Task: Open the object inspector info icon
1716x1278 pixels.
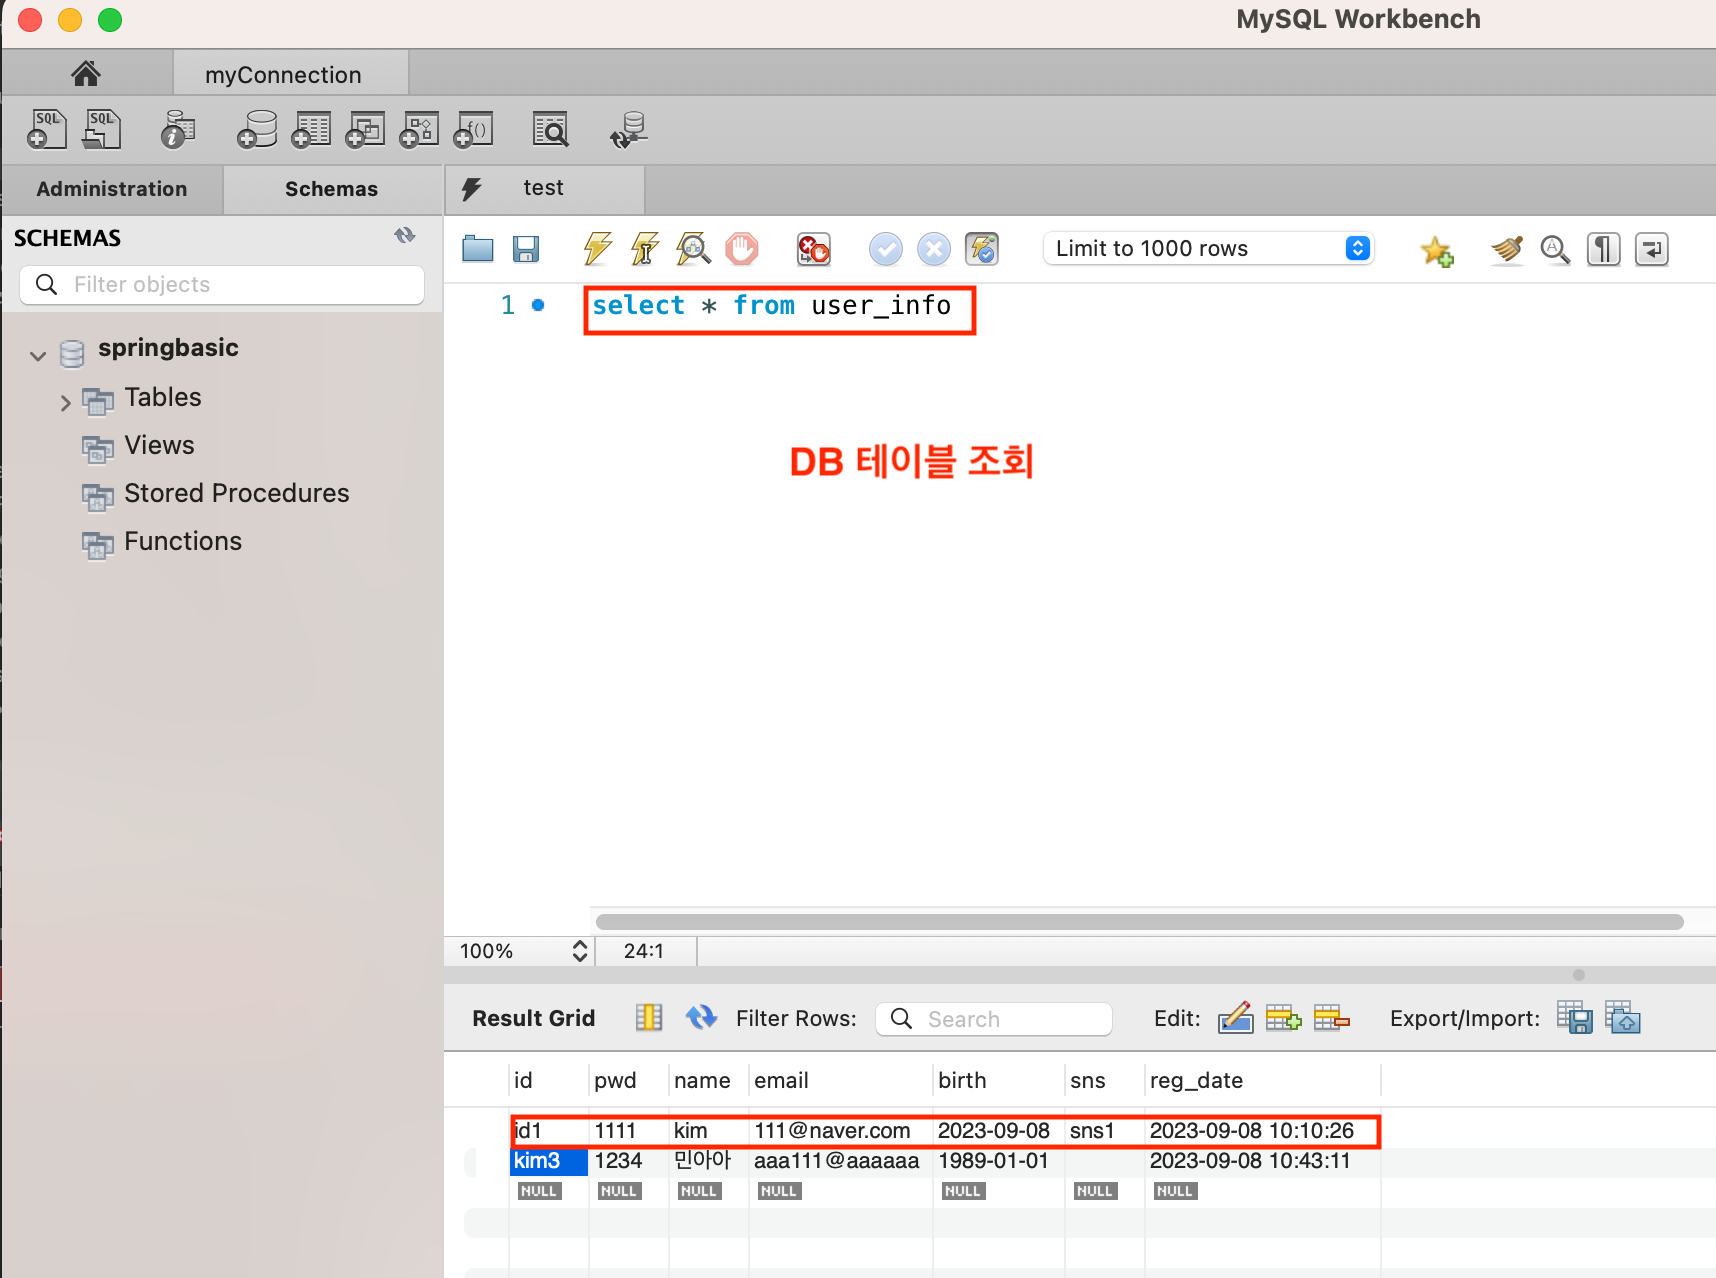Action: (x=178, y=129)
